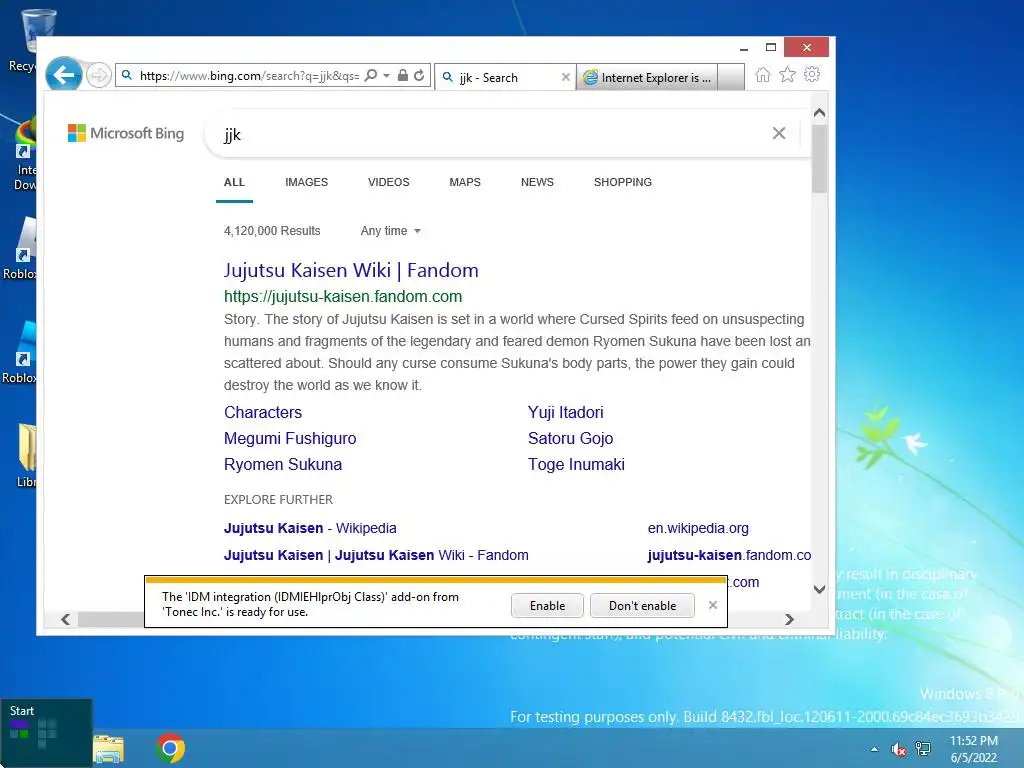1024x768 pixels.
Task: Select the MAPS tab
Action: (x=465, y=182)
